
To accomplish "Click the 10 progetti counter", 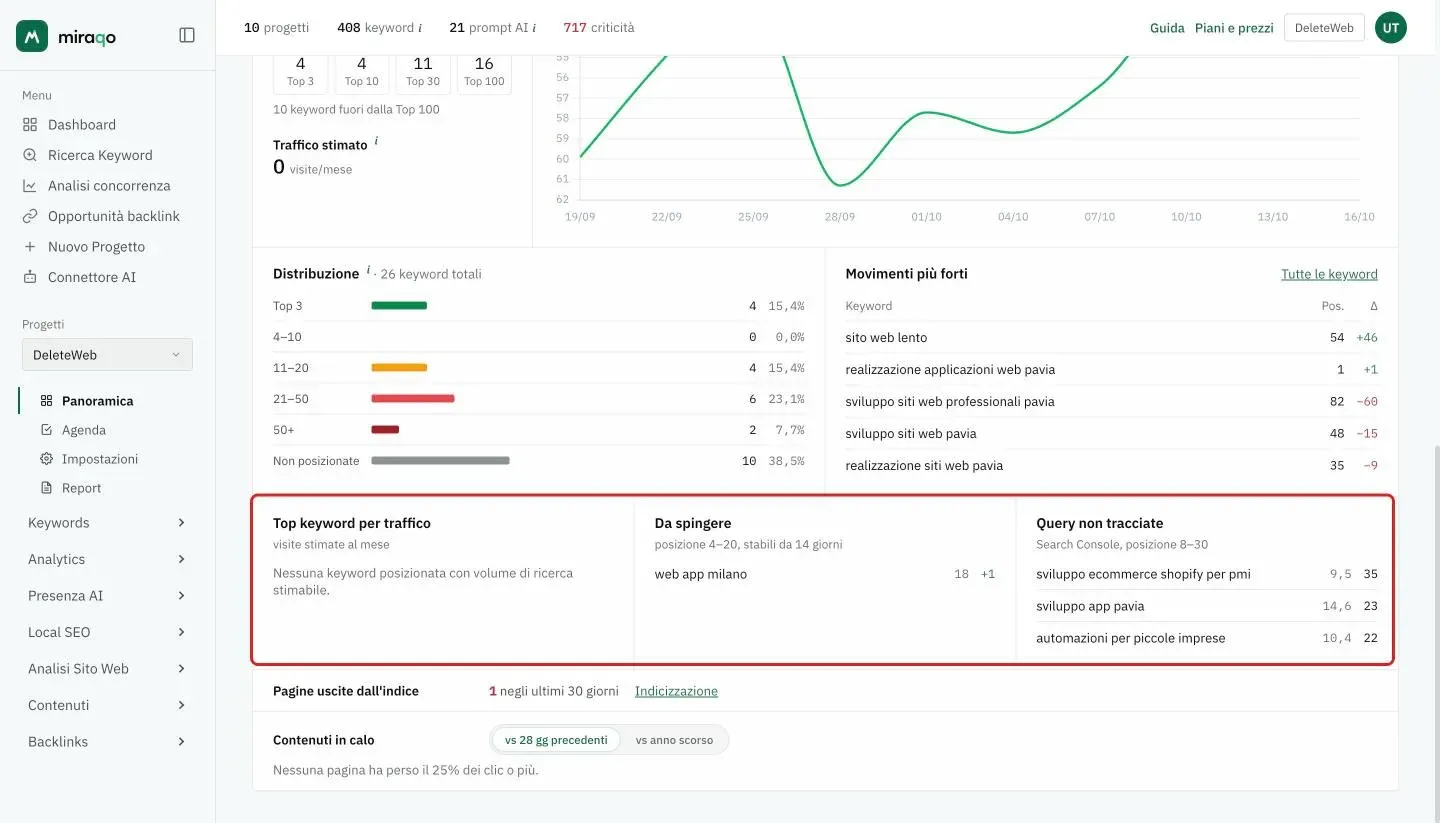I will pyautogui.click(x=276, y=28).
